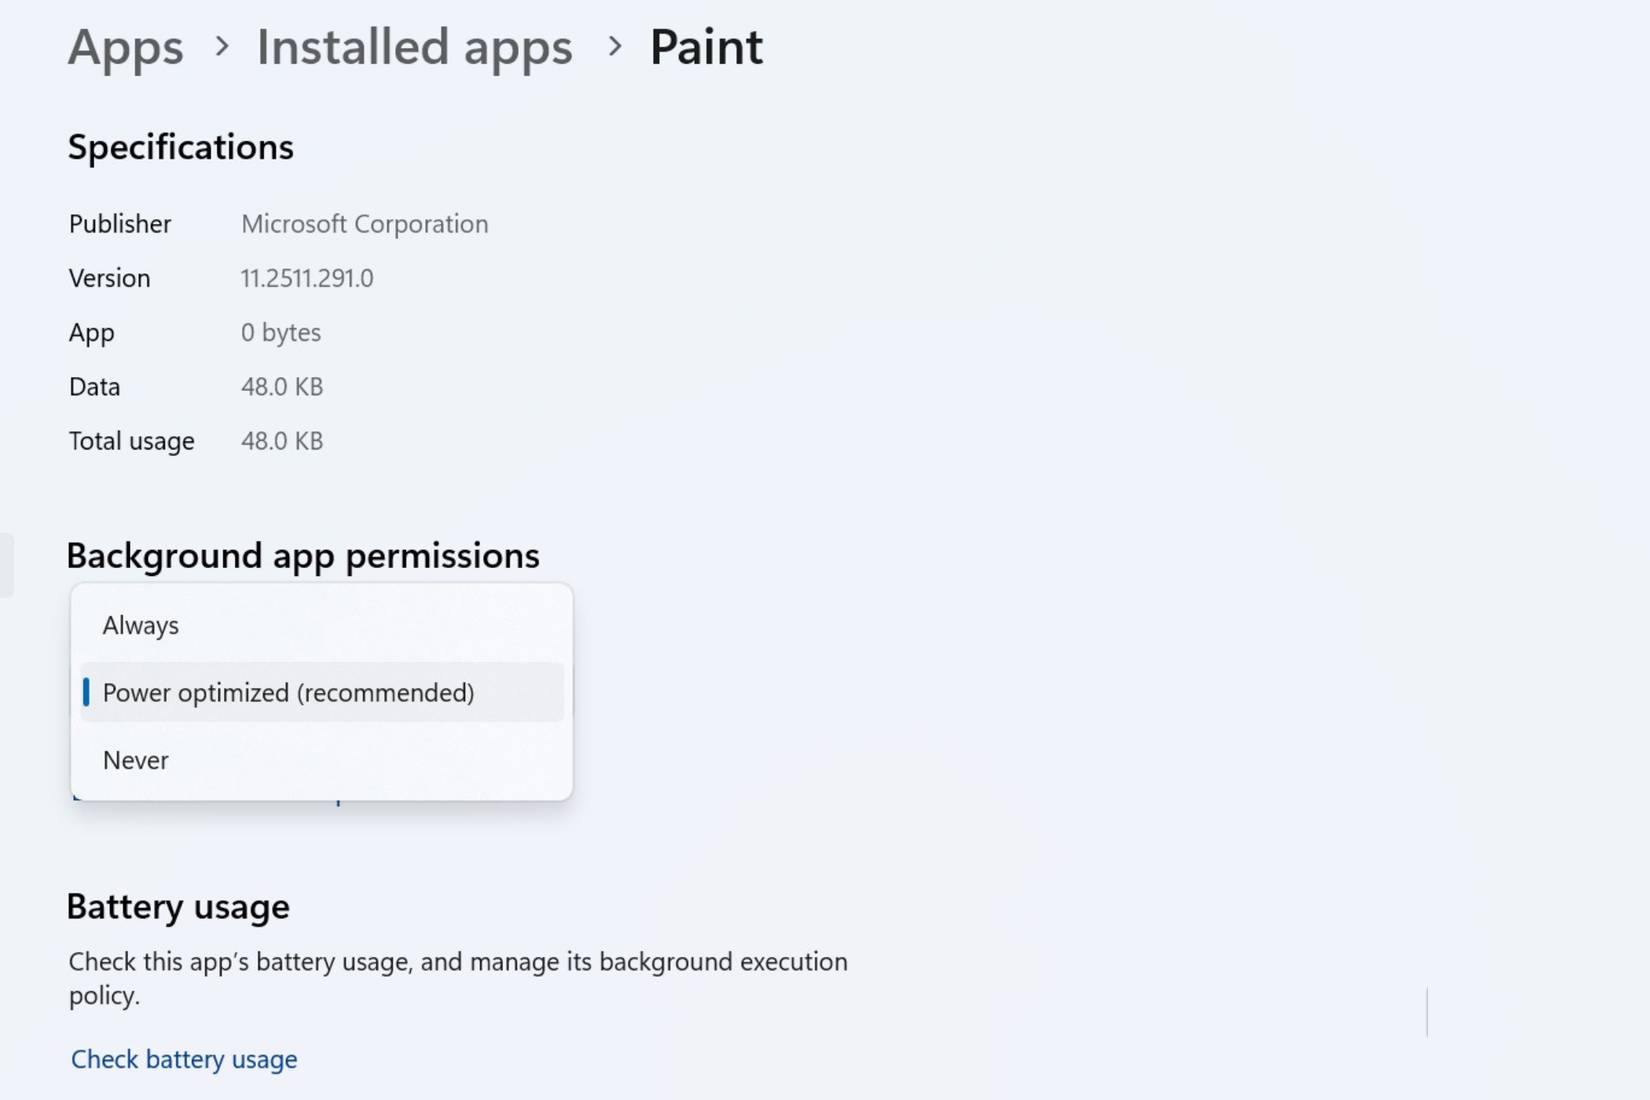The width and height of the screenshot is (1650, 1100).
Task: Select the App size showing 0 bytes
Action: (x=280, y=332)
